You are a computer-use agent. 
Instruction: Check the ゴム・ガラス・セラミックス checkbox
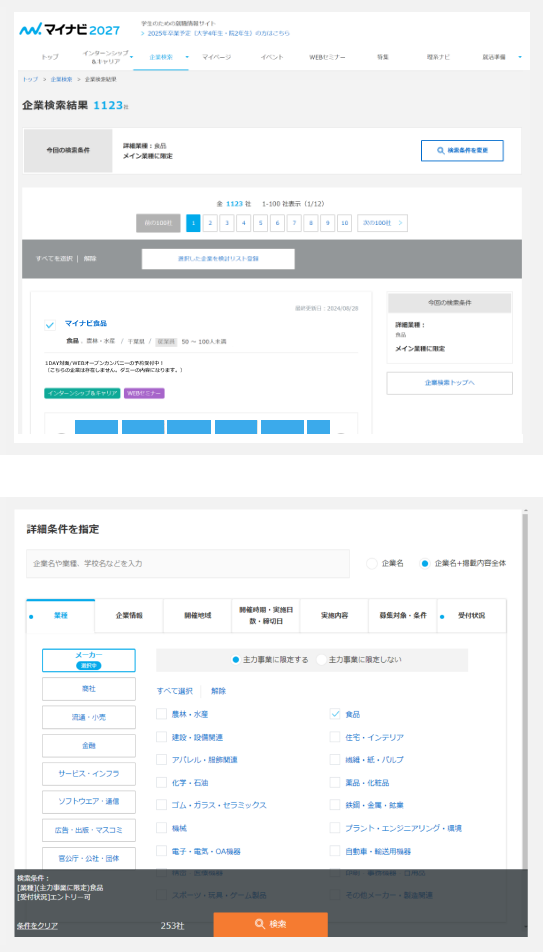[x=161, y=805]
